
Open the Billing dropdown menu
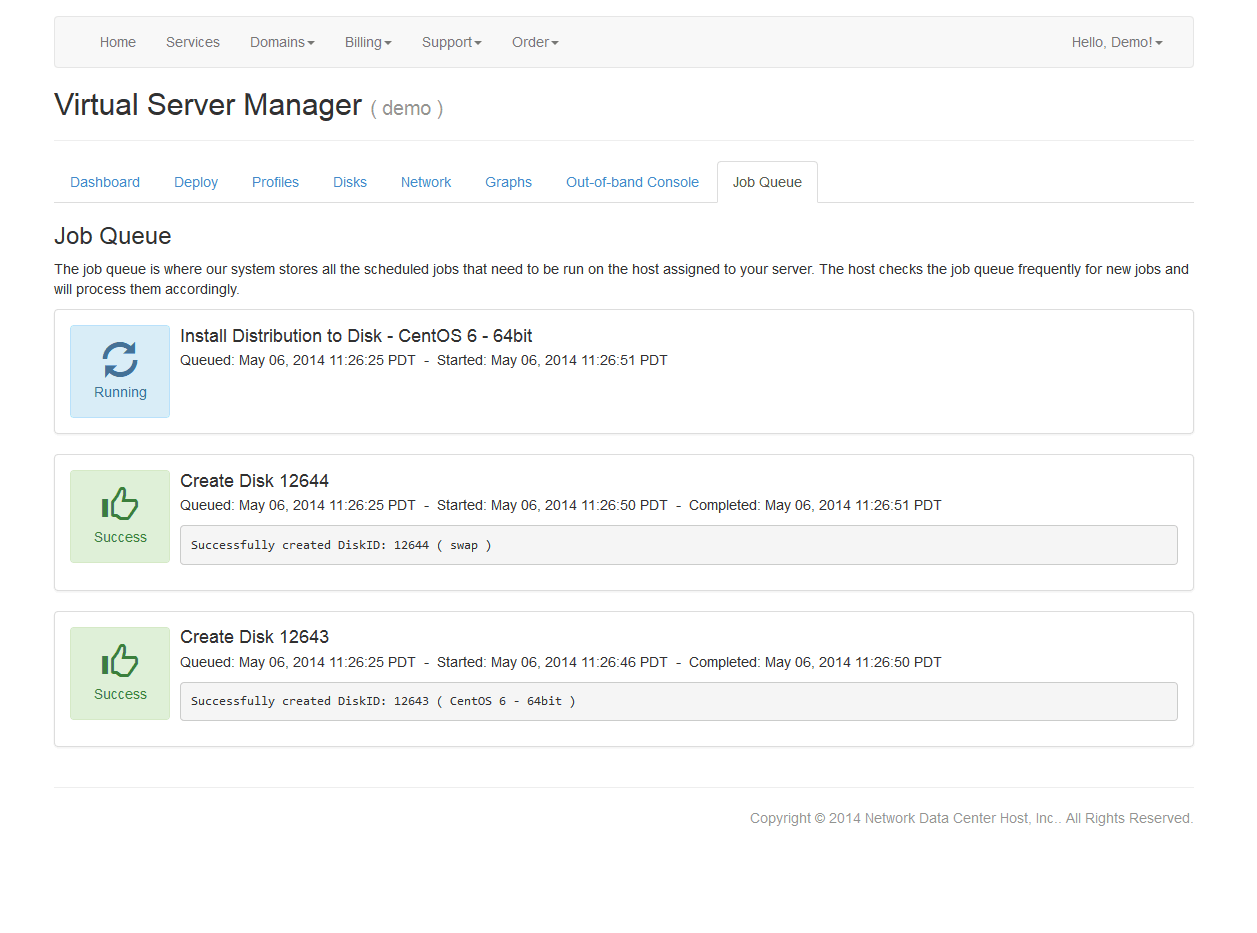point(368,42)
